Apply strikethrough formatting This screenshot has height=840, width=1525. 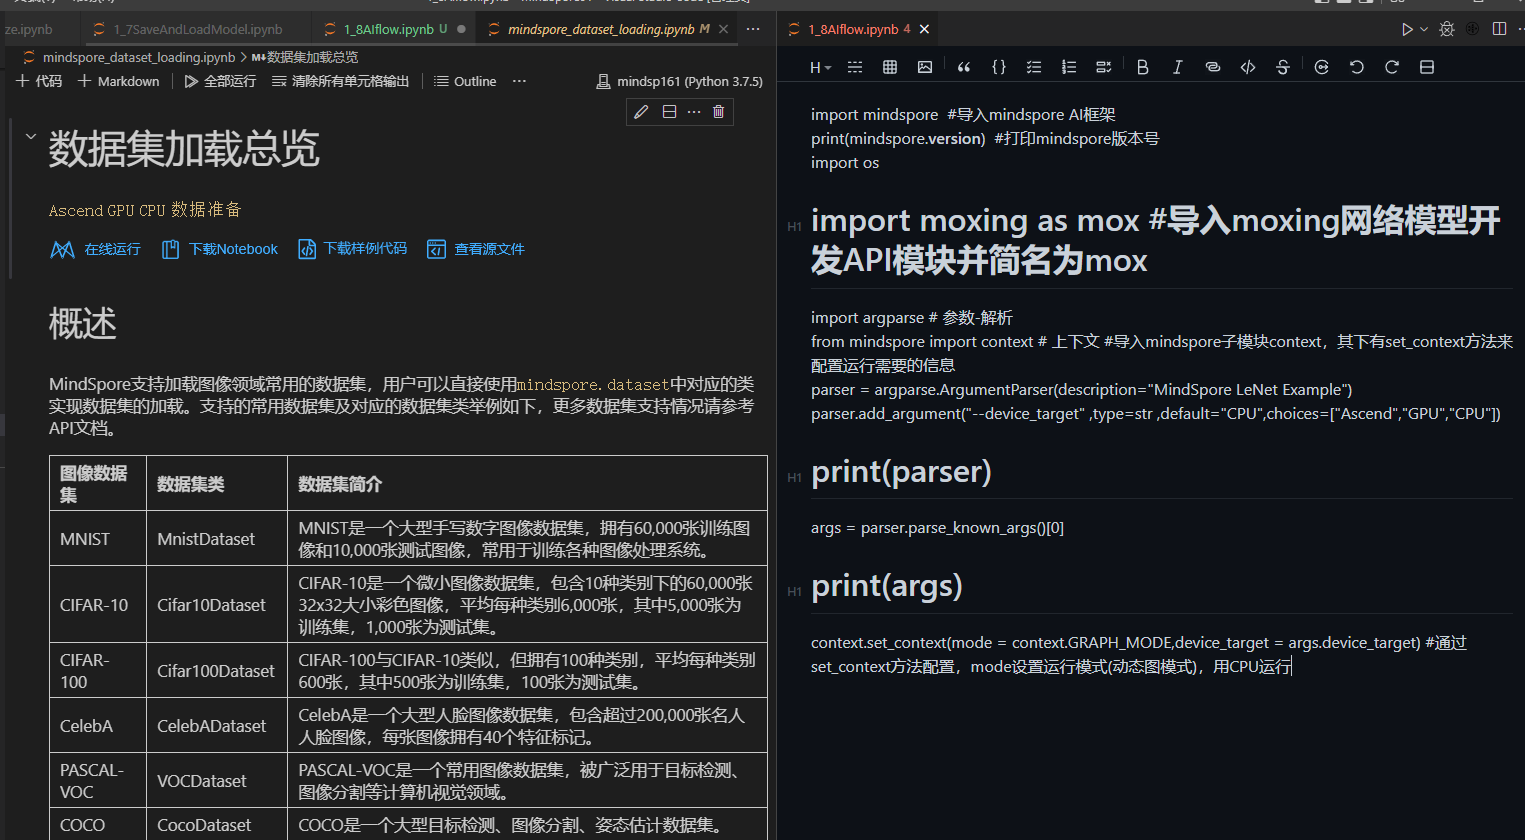[1282, 66]
